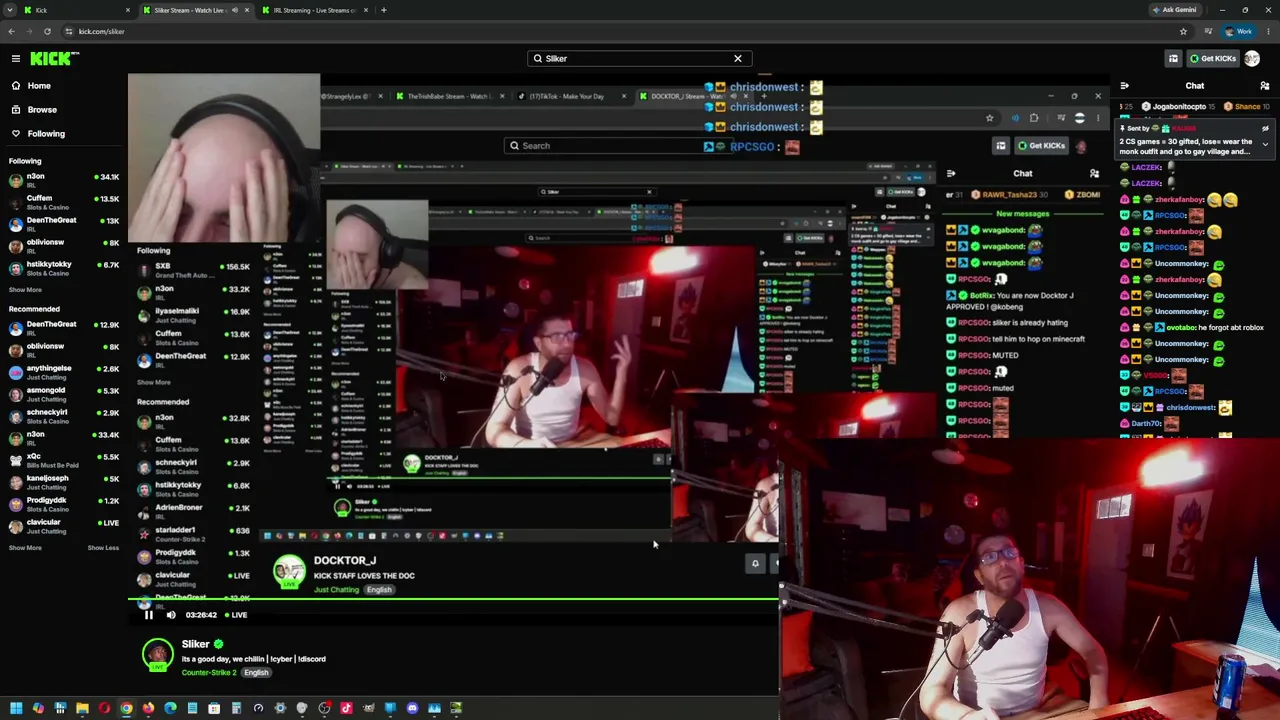Go back in browser
1280x720 pixels.
pos(12,31)
